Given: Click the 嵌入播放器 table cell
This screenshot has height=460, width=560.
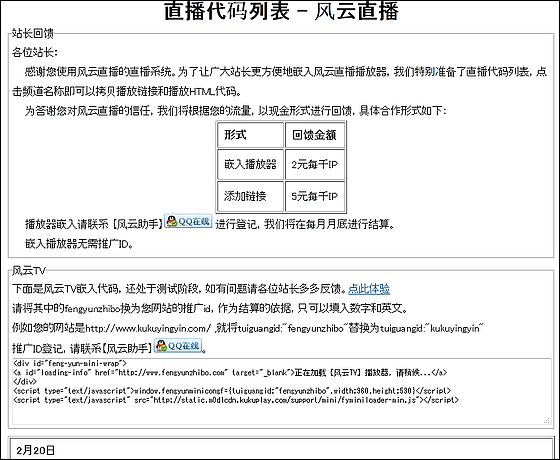Looking at the screenshot, I should [x=250, y=164].
